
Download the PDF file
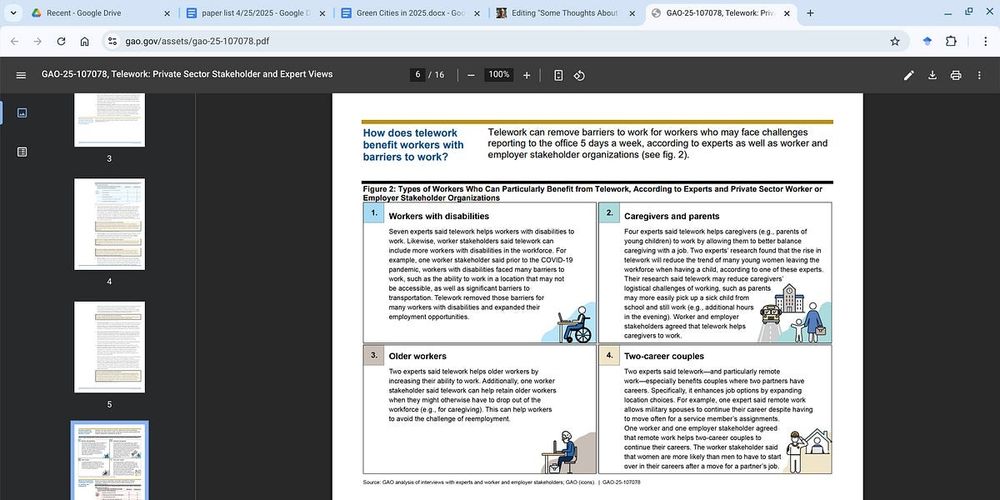point(932,75)
